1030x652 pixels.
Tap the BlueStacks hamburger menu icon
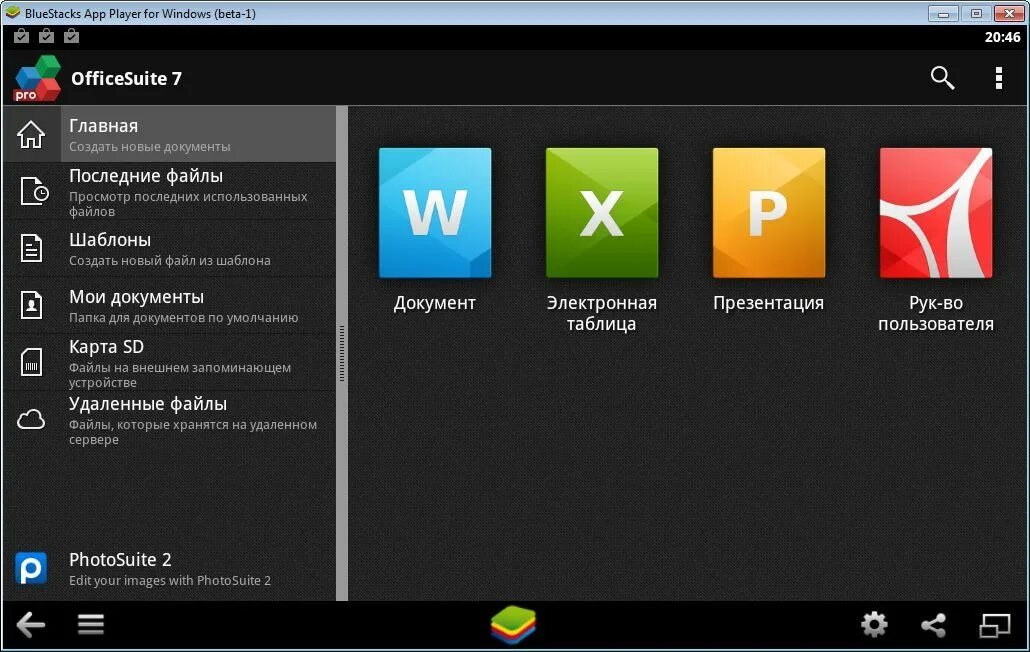pos(91,624)
